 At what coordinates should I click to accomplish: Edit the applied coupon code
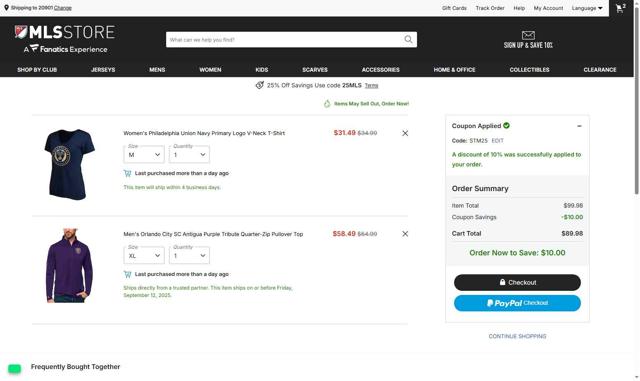coord(497,140)
